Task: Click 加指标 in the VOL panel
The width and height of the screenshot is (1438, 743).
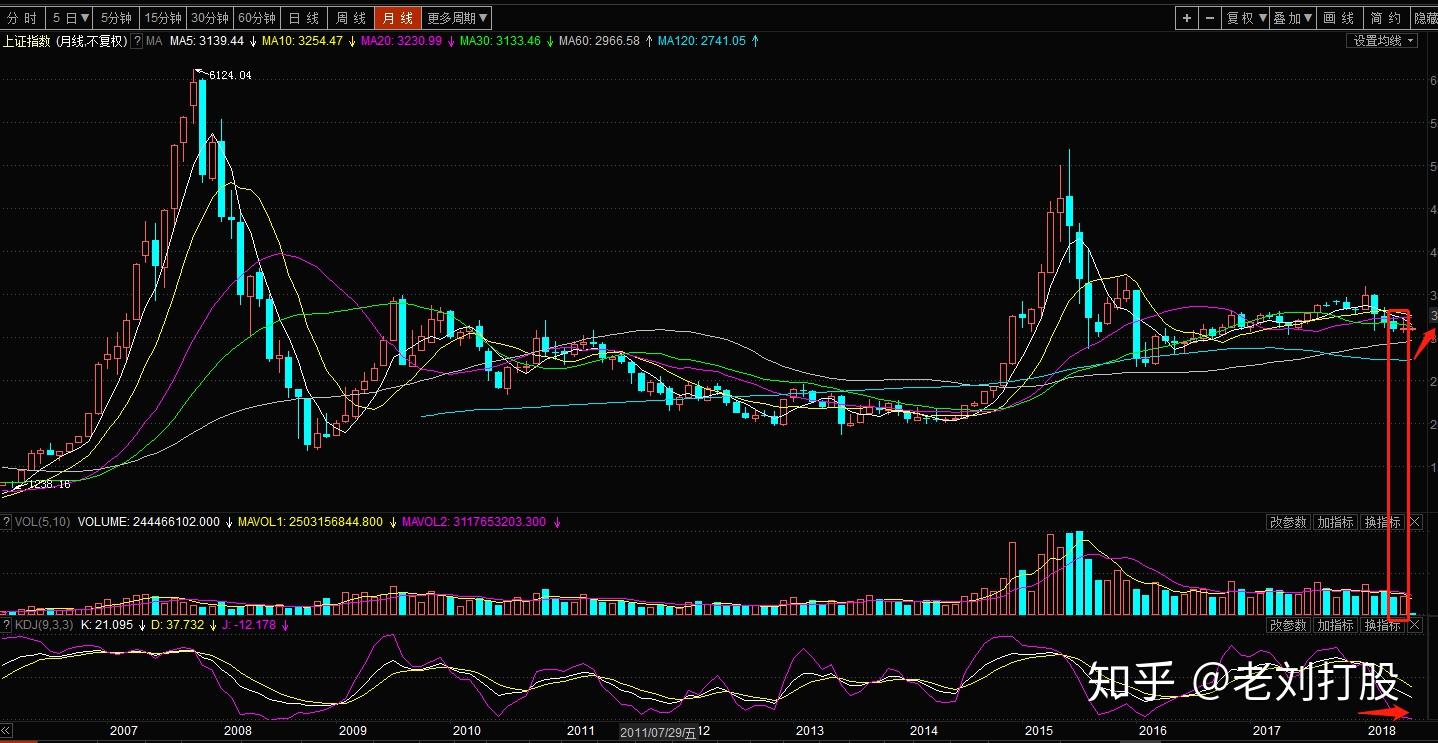Action: click(x=1335, y=522)
